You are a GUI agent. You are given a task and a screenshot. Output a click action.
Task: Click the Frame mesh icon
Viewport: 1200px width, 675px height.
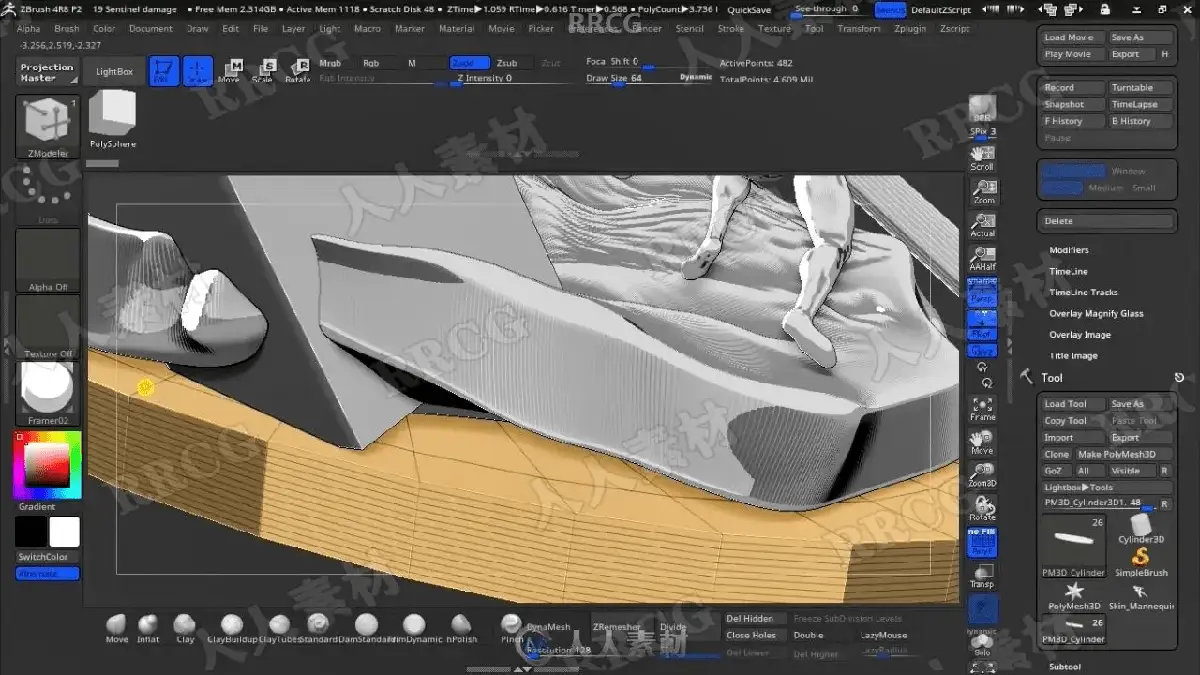tap(982, 407)
